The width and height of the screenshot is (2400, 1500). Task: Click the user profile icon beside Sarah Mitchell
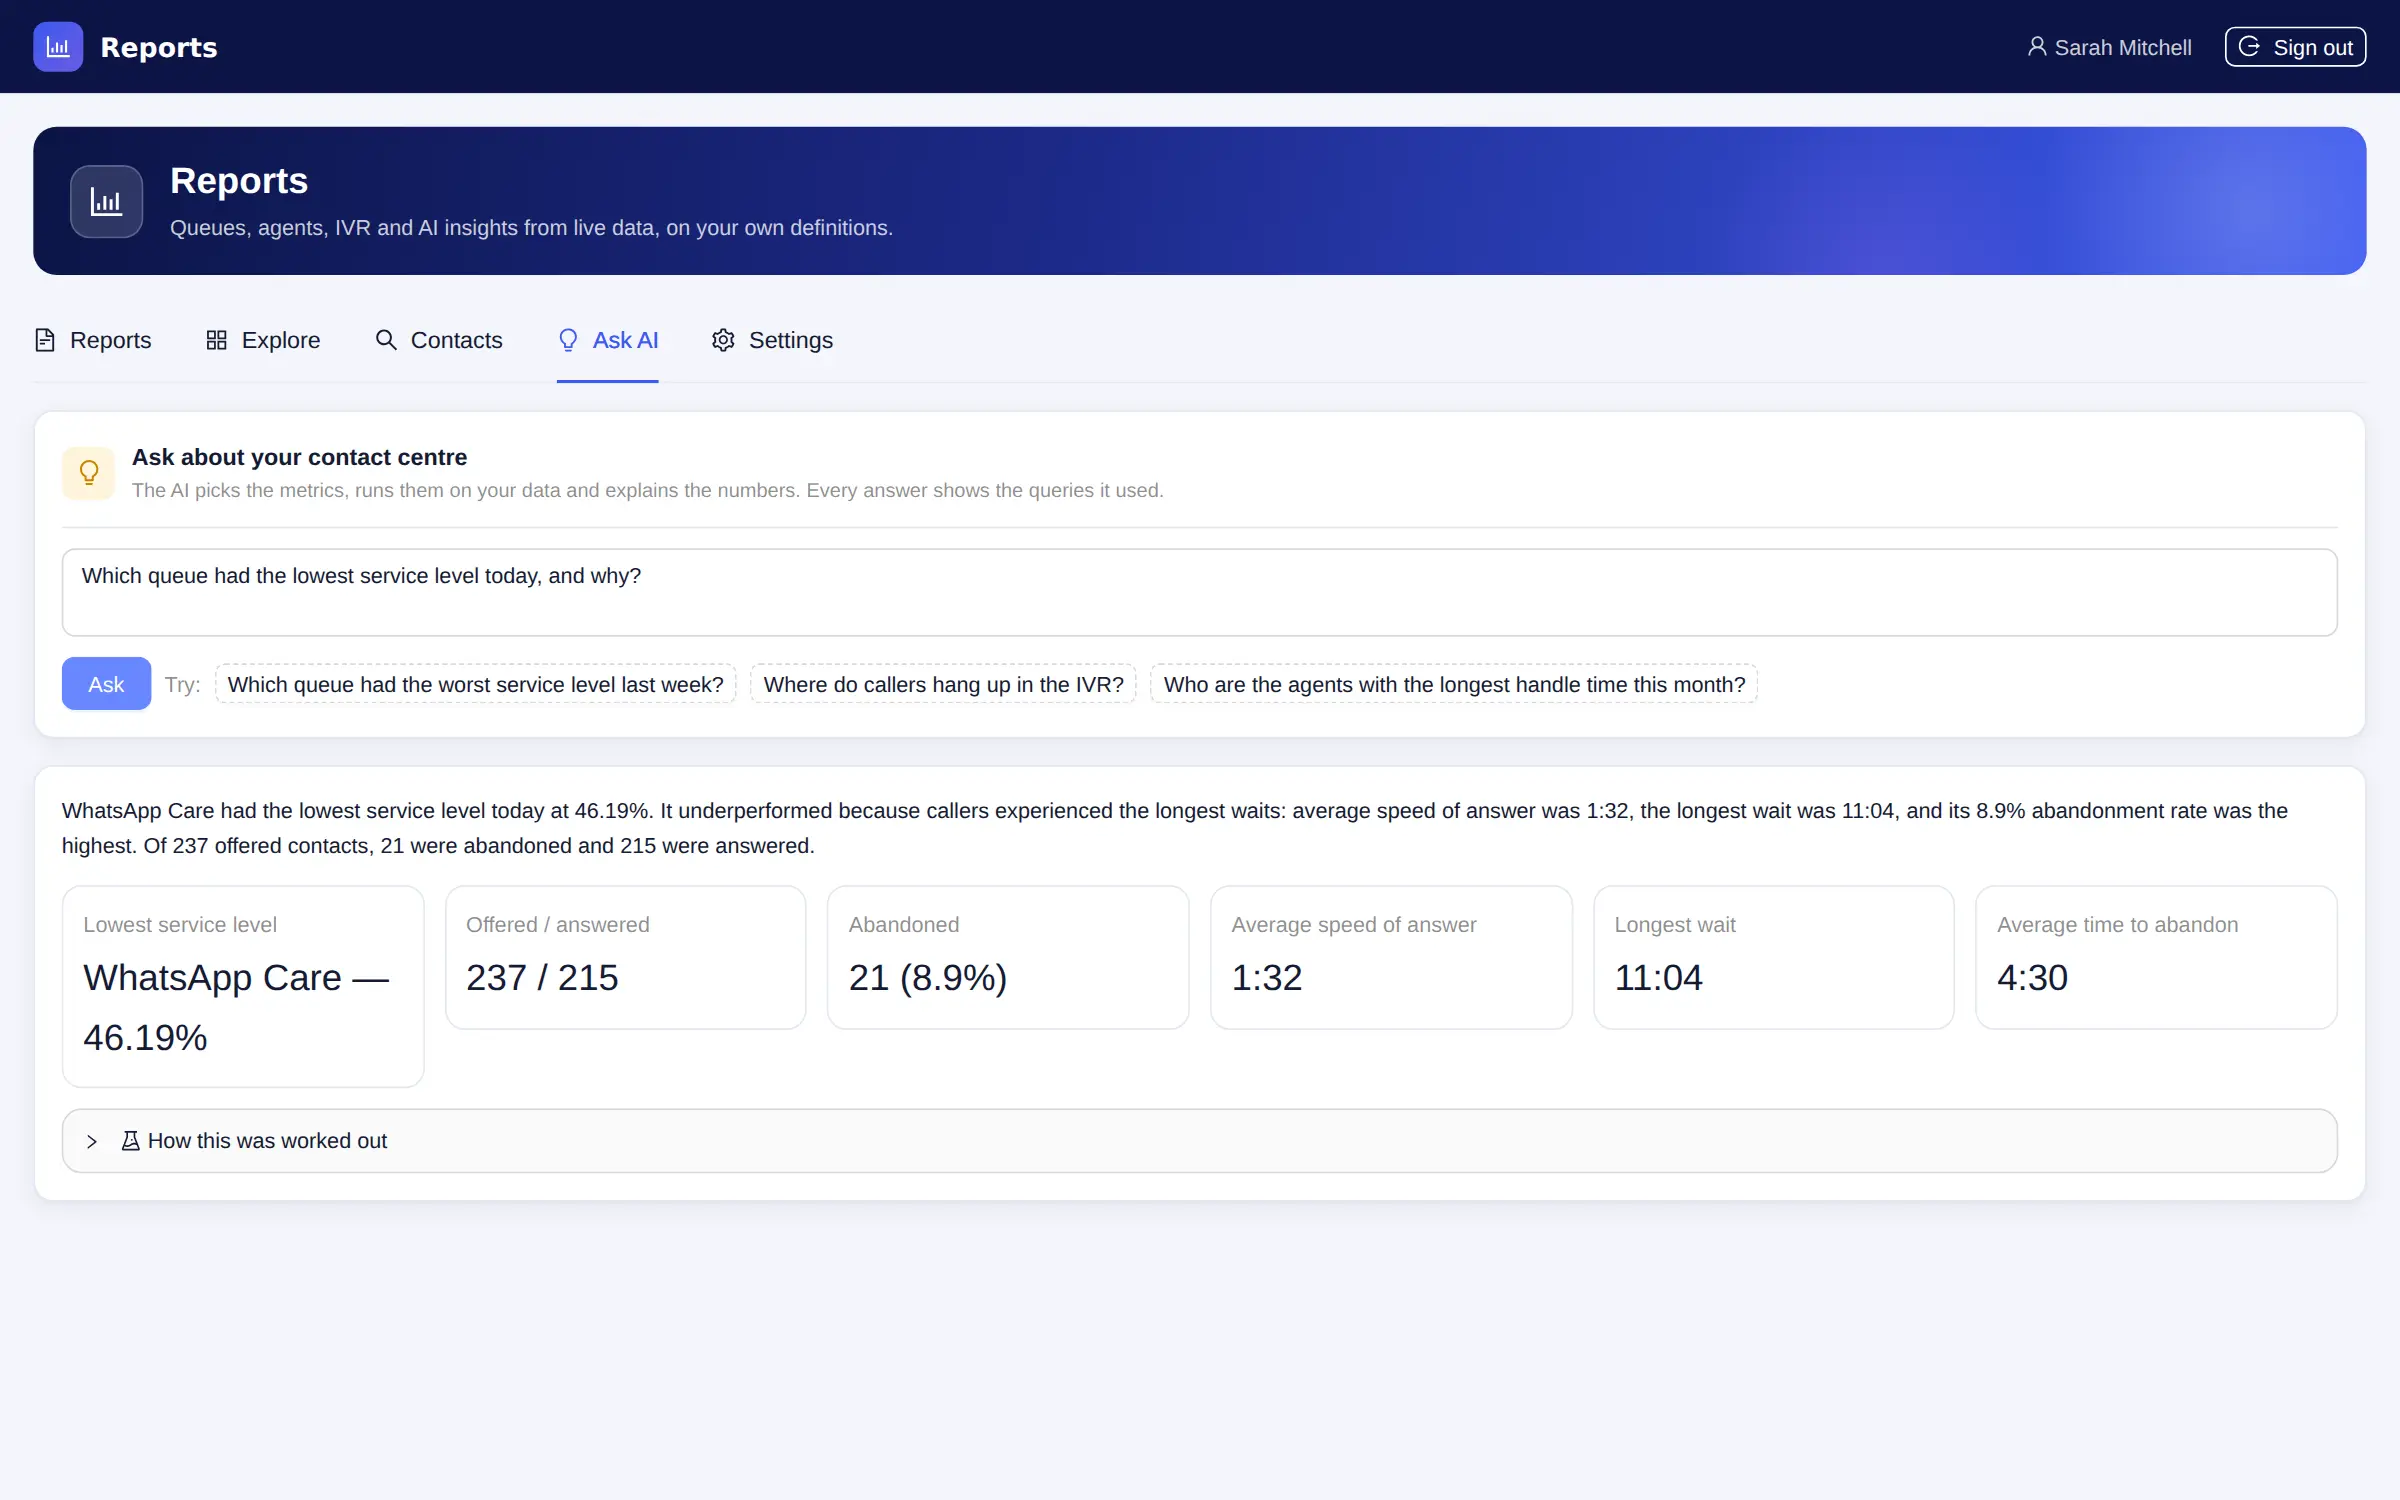point(2036,47)
